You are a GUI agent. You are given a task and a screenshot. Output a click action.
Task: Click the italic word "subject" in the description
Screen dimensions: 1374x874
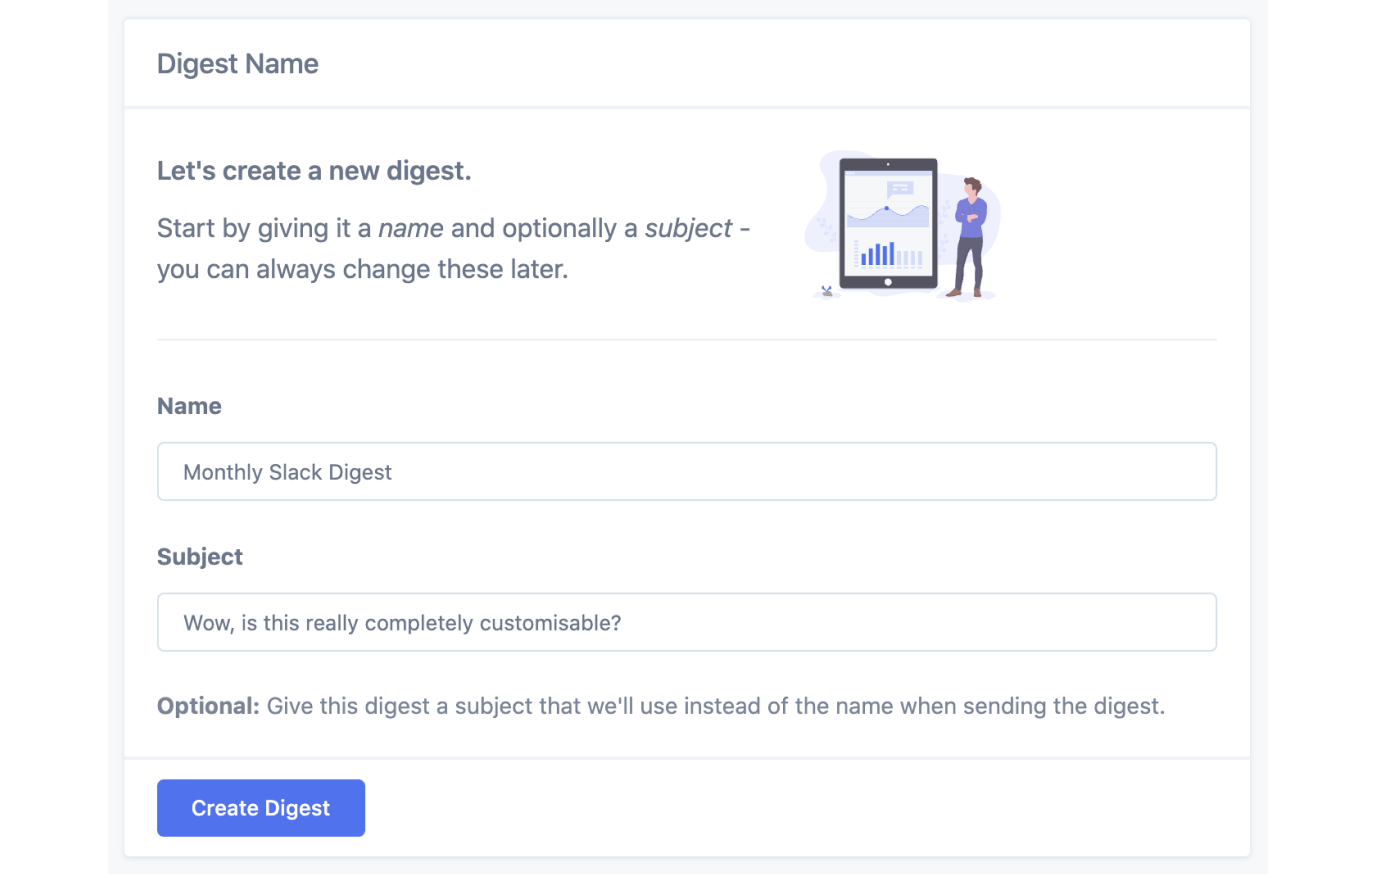[688, 228]
